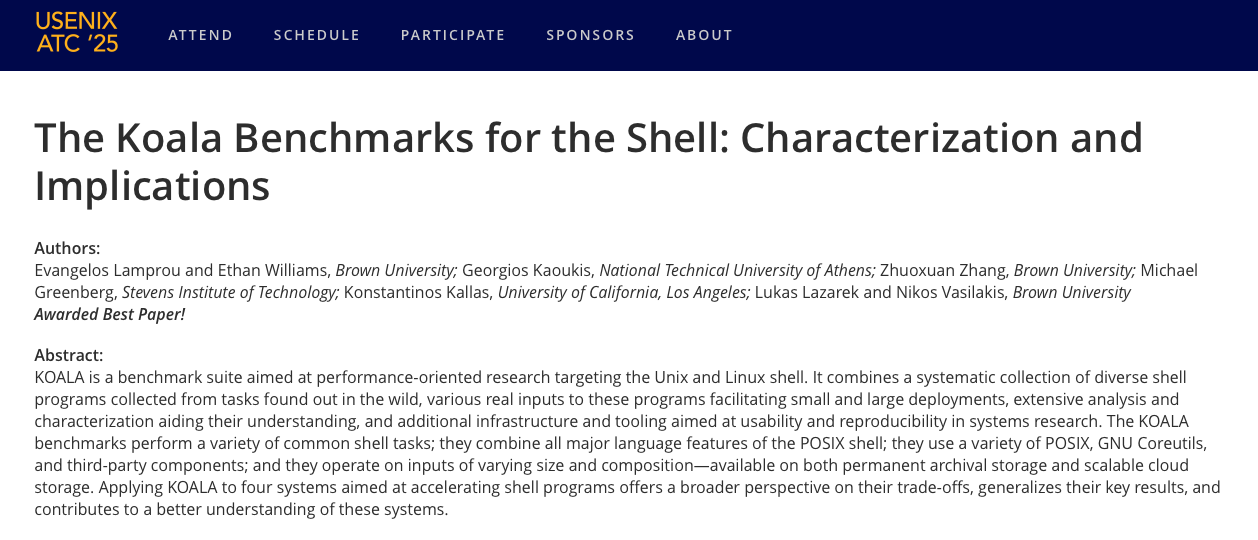
Task: Click the USENIX ATC '25 logo
Action: pyautogui.click(x=77, y=33)
